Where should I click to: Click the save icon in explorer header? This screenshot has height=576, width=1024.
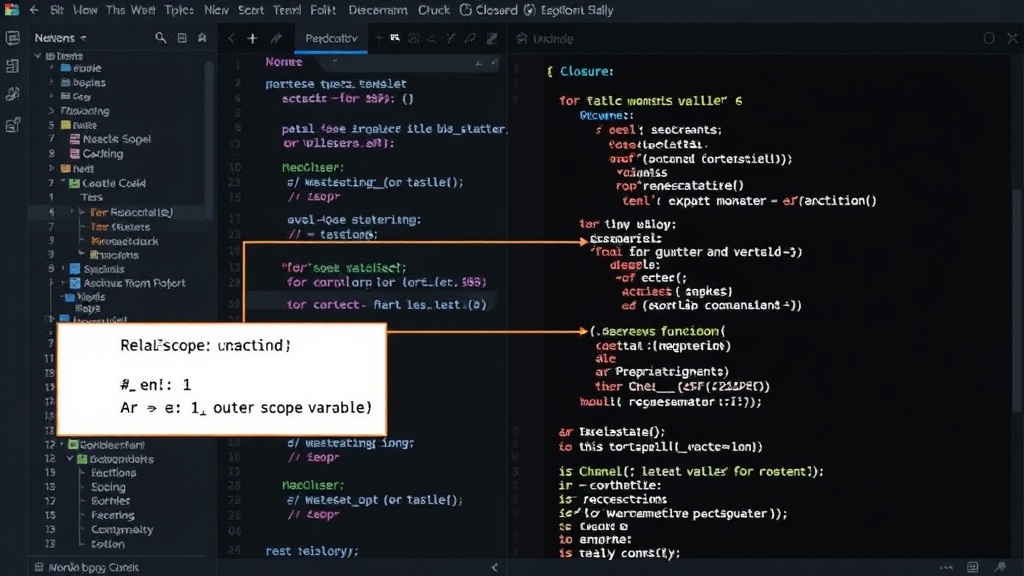click(x=182, y=38)
